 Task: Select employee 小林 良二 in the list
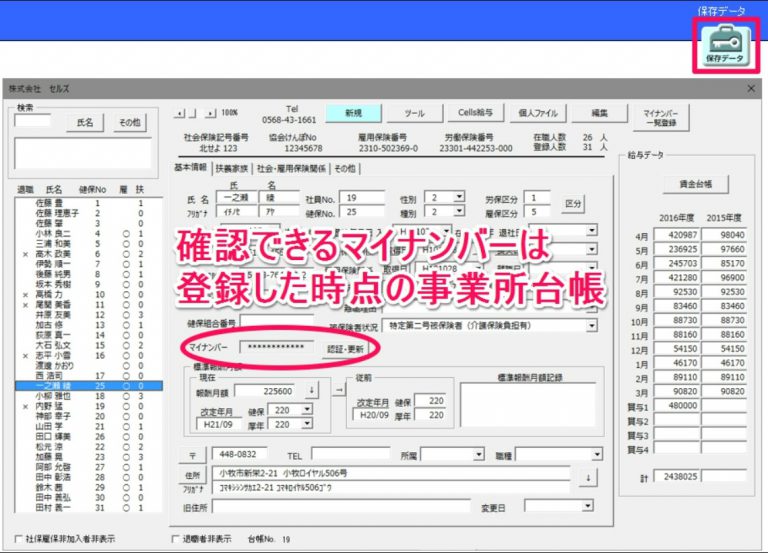(x=88, y=234)
